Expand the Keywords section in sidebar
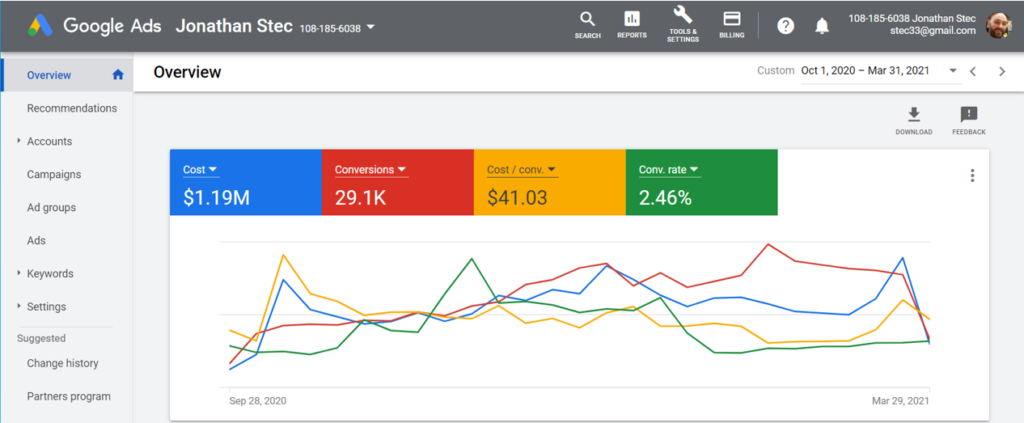This screenshot has height=423, width=1024. click(19, 273)
